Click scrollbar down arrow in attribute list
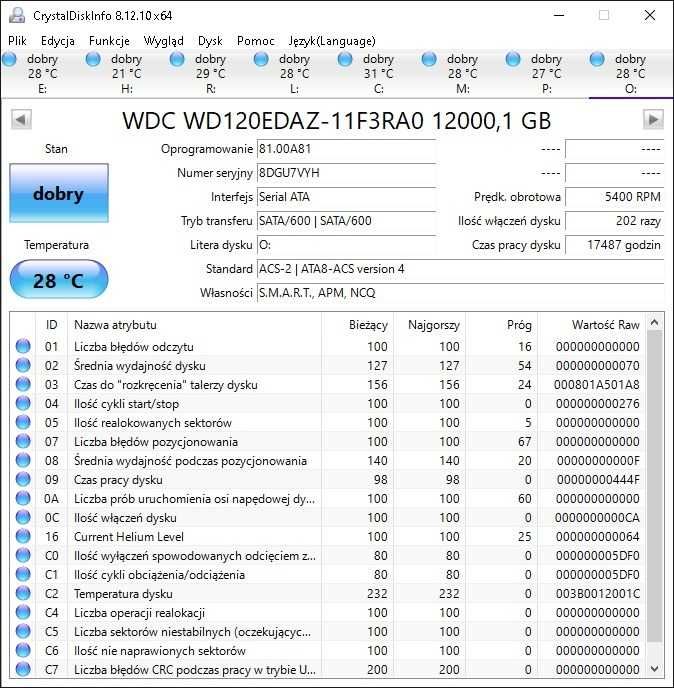This screenshot has width=674, height=688. (x=654, y=669)
